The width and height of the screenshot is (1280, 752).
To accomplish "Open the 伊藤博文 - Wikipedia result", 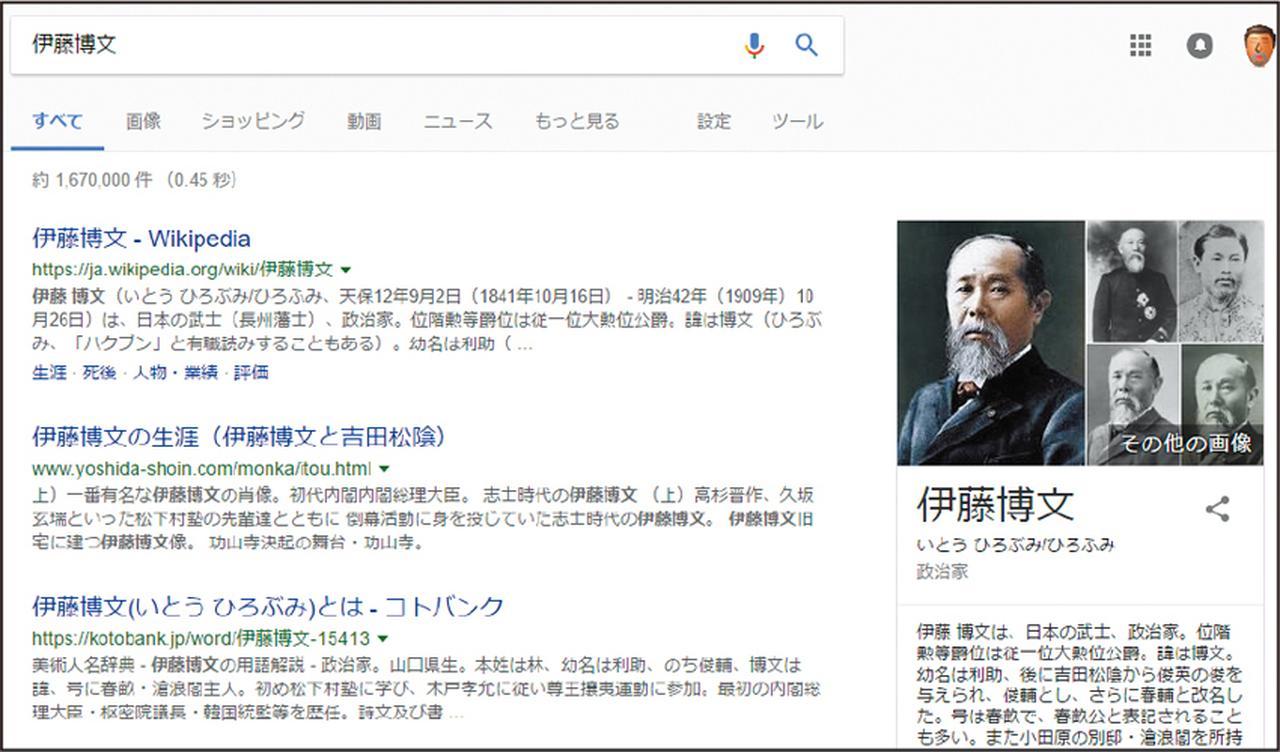I will (x=141, y=239).
